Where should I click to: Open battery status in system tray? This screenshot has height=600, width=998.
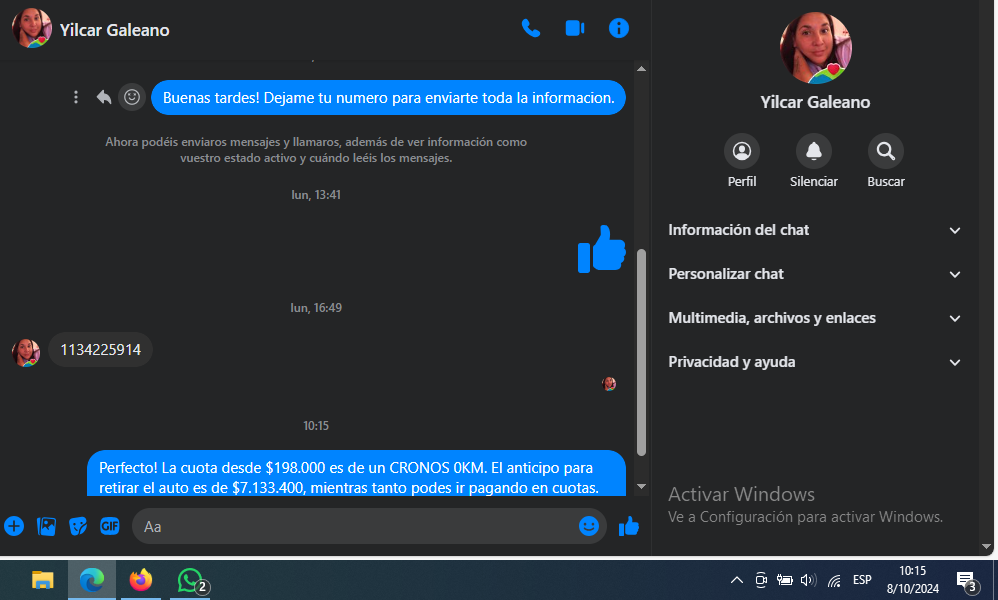[784, 580]
